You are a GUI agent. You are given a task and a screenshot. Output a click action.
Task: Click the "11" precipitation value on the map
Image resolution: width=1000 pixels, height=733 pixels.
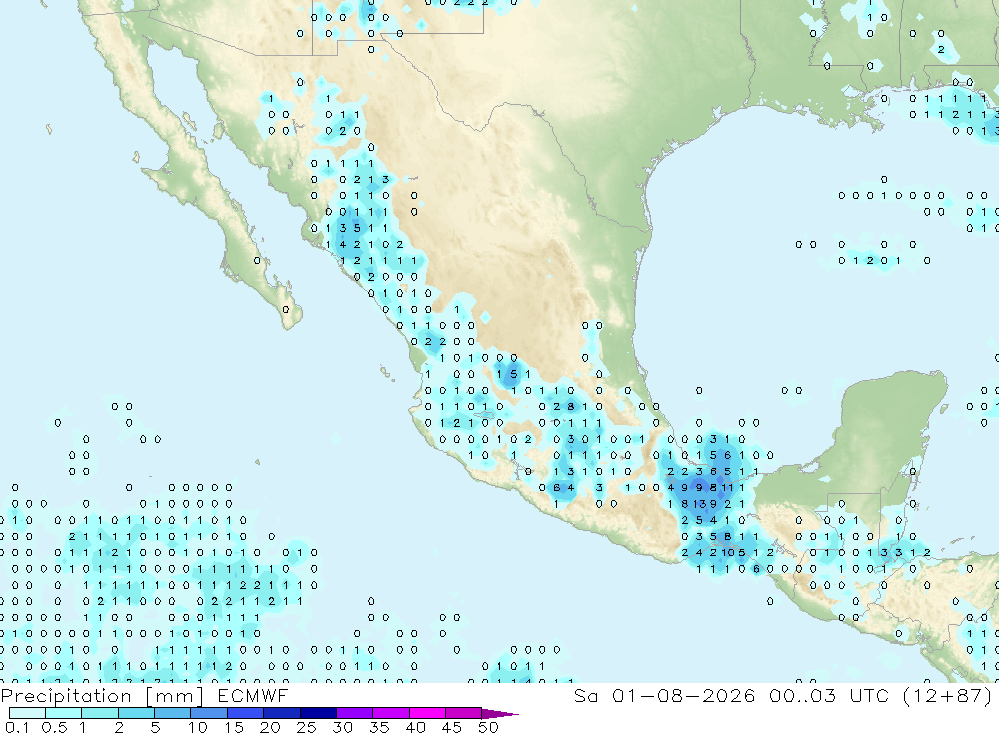(x=727, y=487)
